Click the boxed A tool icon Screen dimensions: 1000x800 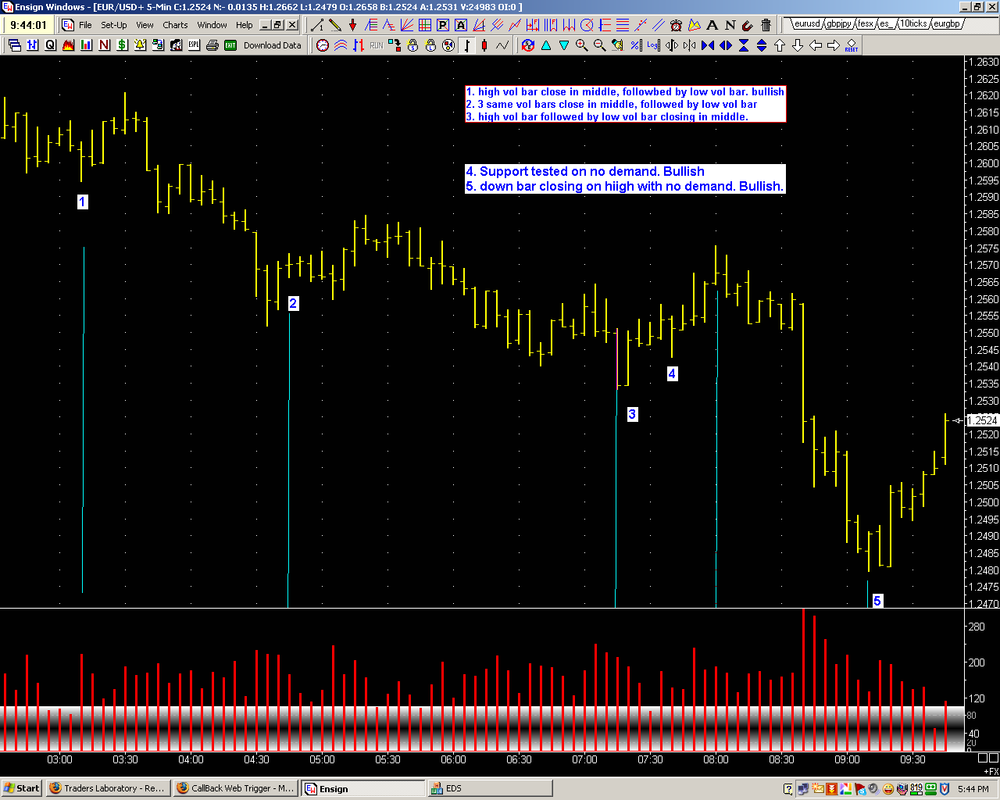point(460,26)
